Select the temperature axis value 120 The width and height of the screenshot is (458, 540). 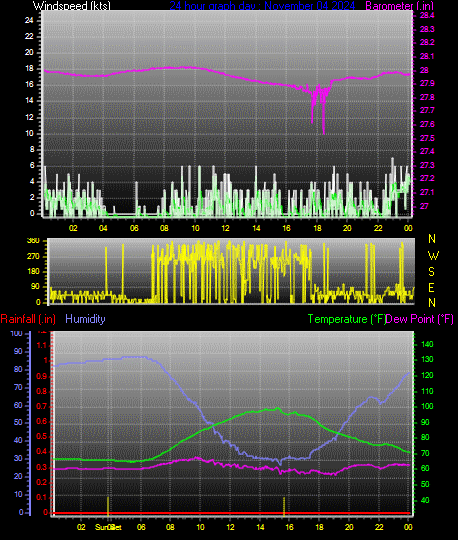[x=427, y=375]
